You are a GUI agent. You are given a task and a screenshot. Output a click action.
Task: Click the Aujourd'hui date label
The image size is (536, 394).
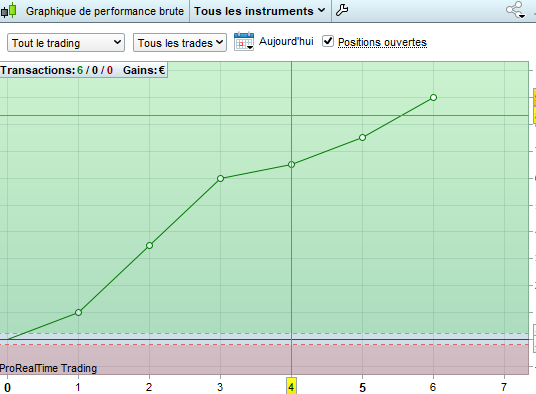[x=286, y=41]
